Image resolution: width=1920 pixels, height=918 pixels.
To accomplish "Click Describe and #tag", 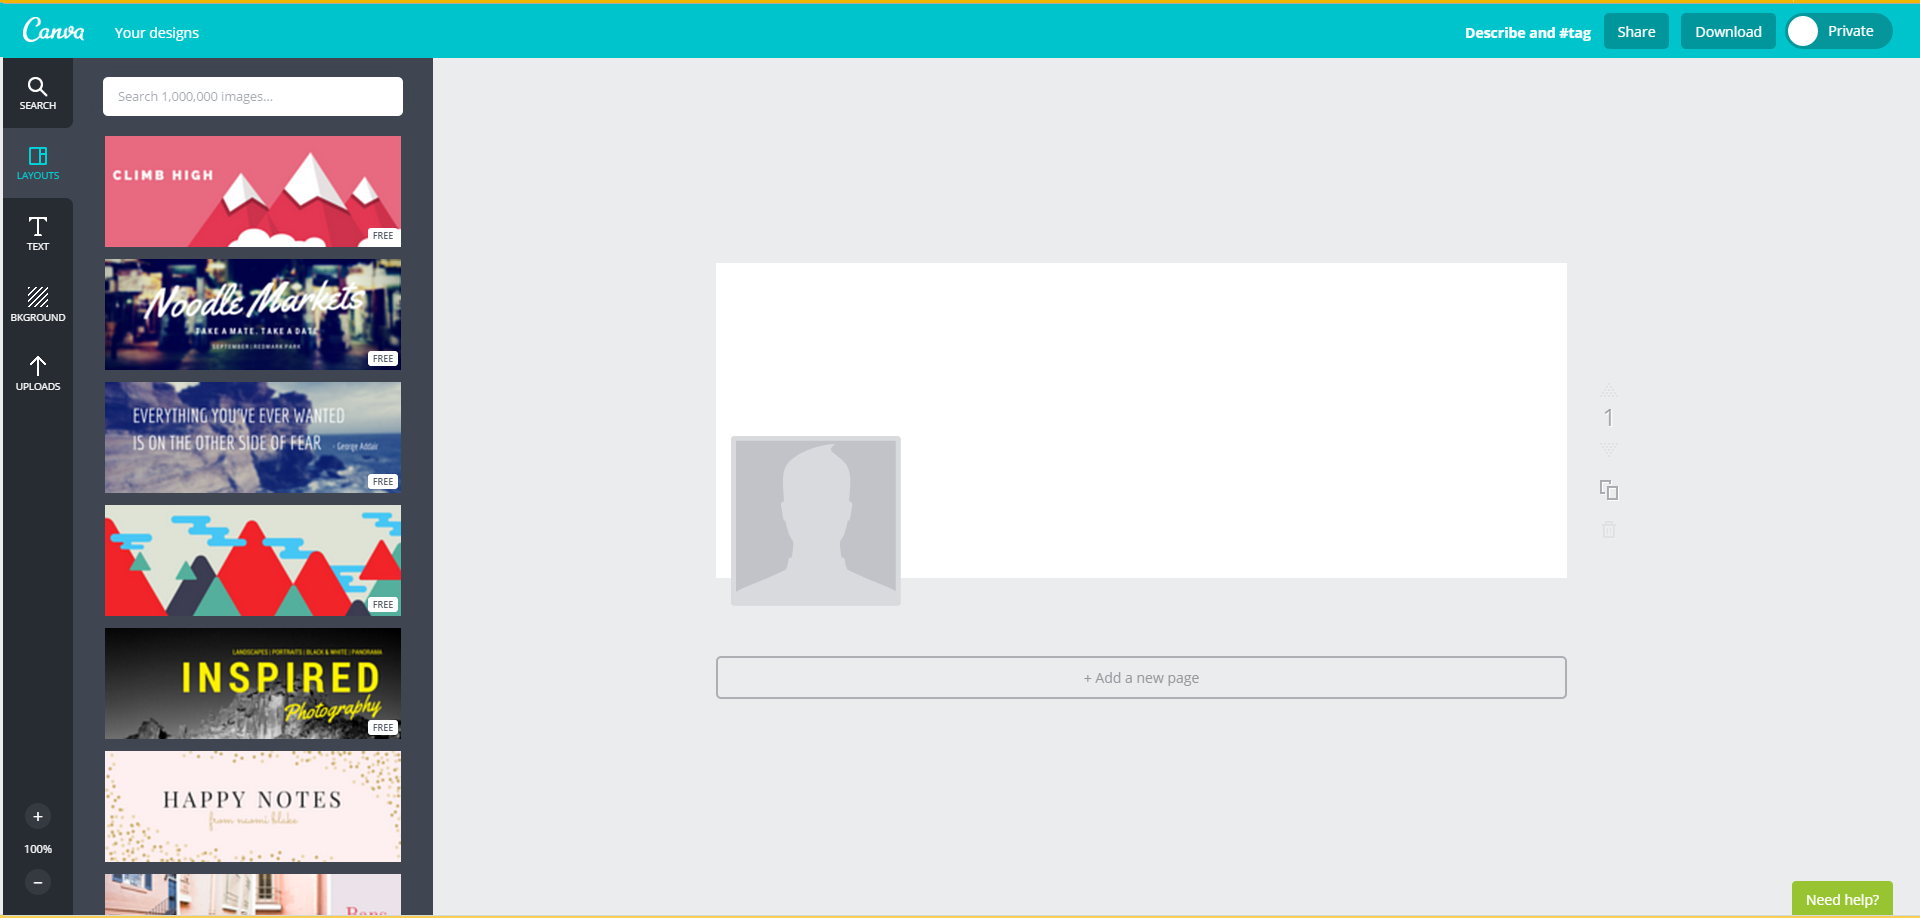I will coord(1528,32).
